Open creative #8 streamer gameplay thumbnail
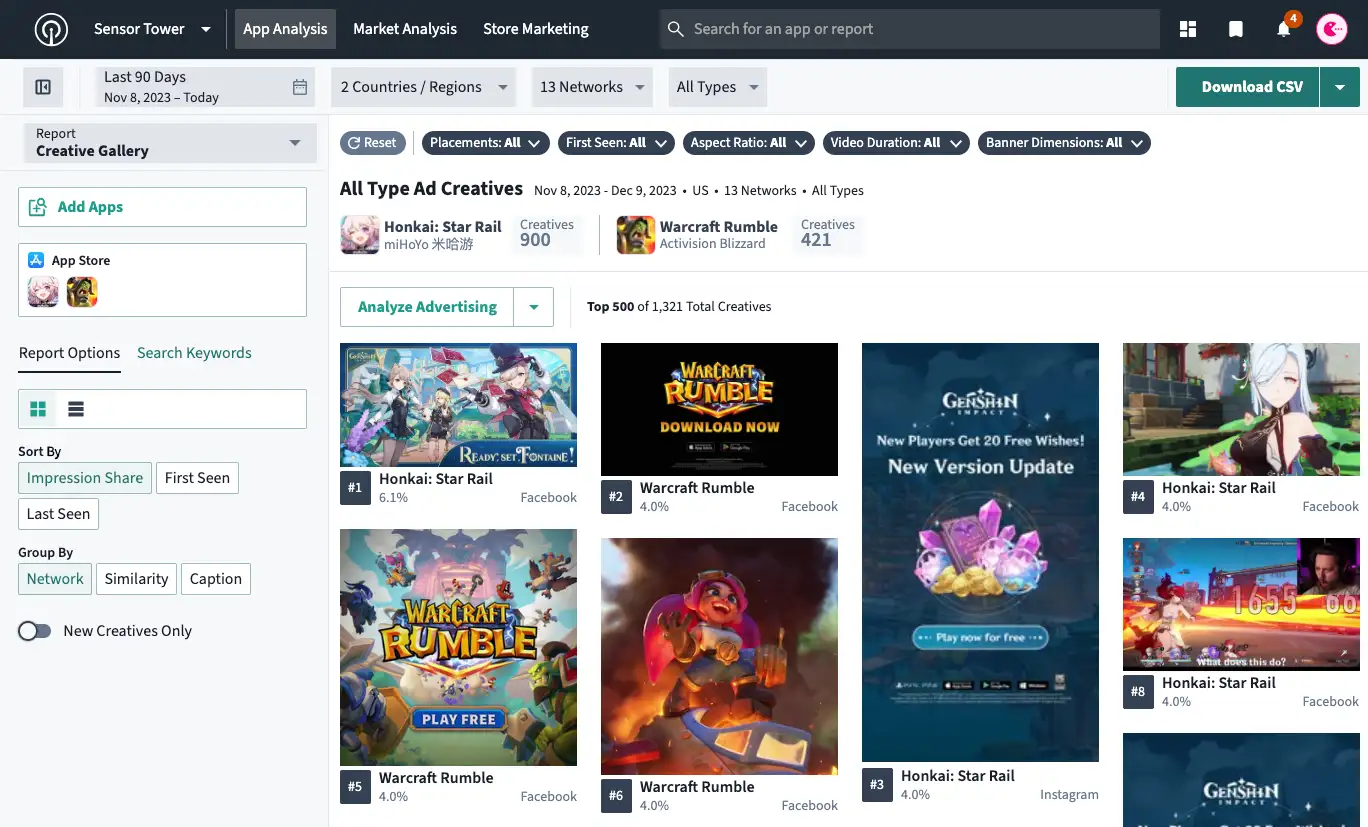This screenshot has height=827, width=1368. coord(1241,604)
